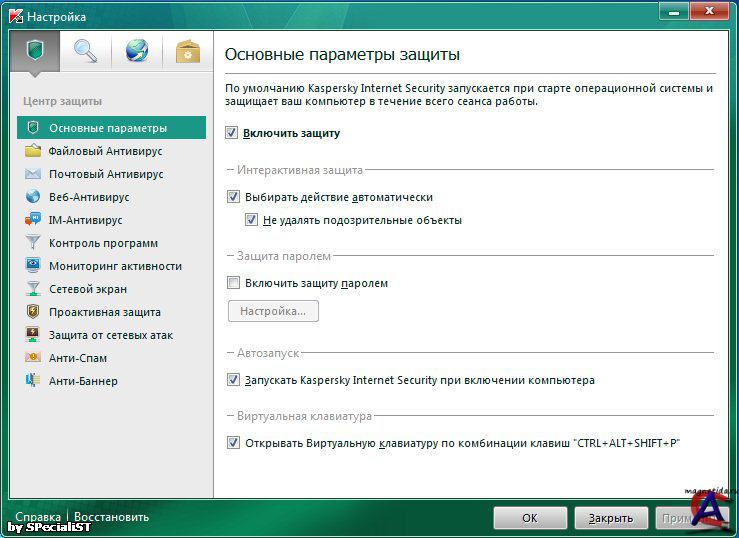Select Почтовый Антивирус item
Image resolution: width=739 pixels, height=538 pixels.
(112, 174)
